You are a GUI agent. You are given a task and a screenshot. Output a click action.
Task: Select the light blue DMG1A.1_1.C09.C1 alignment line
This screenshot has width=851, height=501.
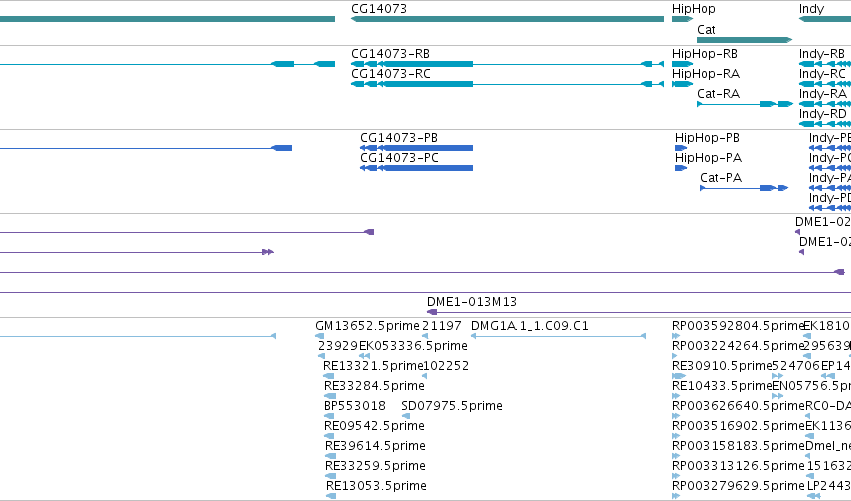[x=558, y=336]
